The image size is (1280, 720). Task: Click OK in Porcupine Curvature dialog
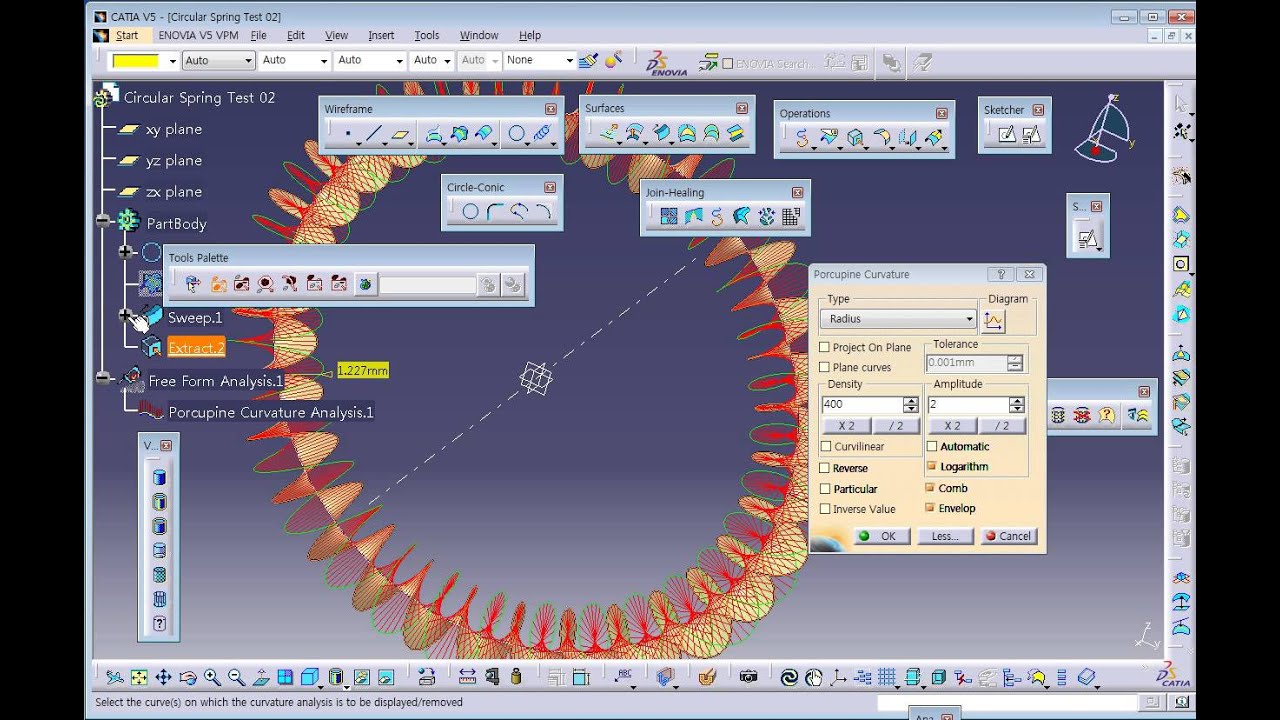tap(882, 536)
